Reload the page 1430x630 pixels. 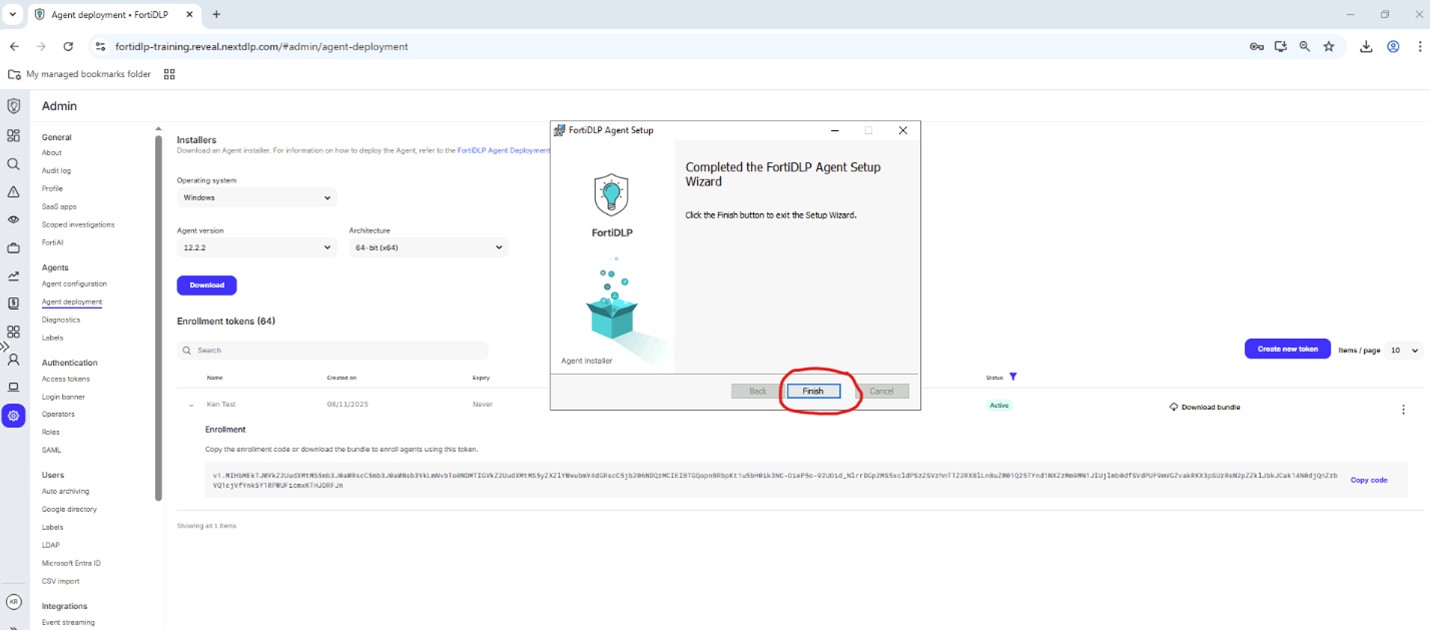(68, 46)
